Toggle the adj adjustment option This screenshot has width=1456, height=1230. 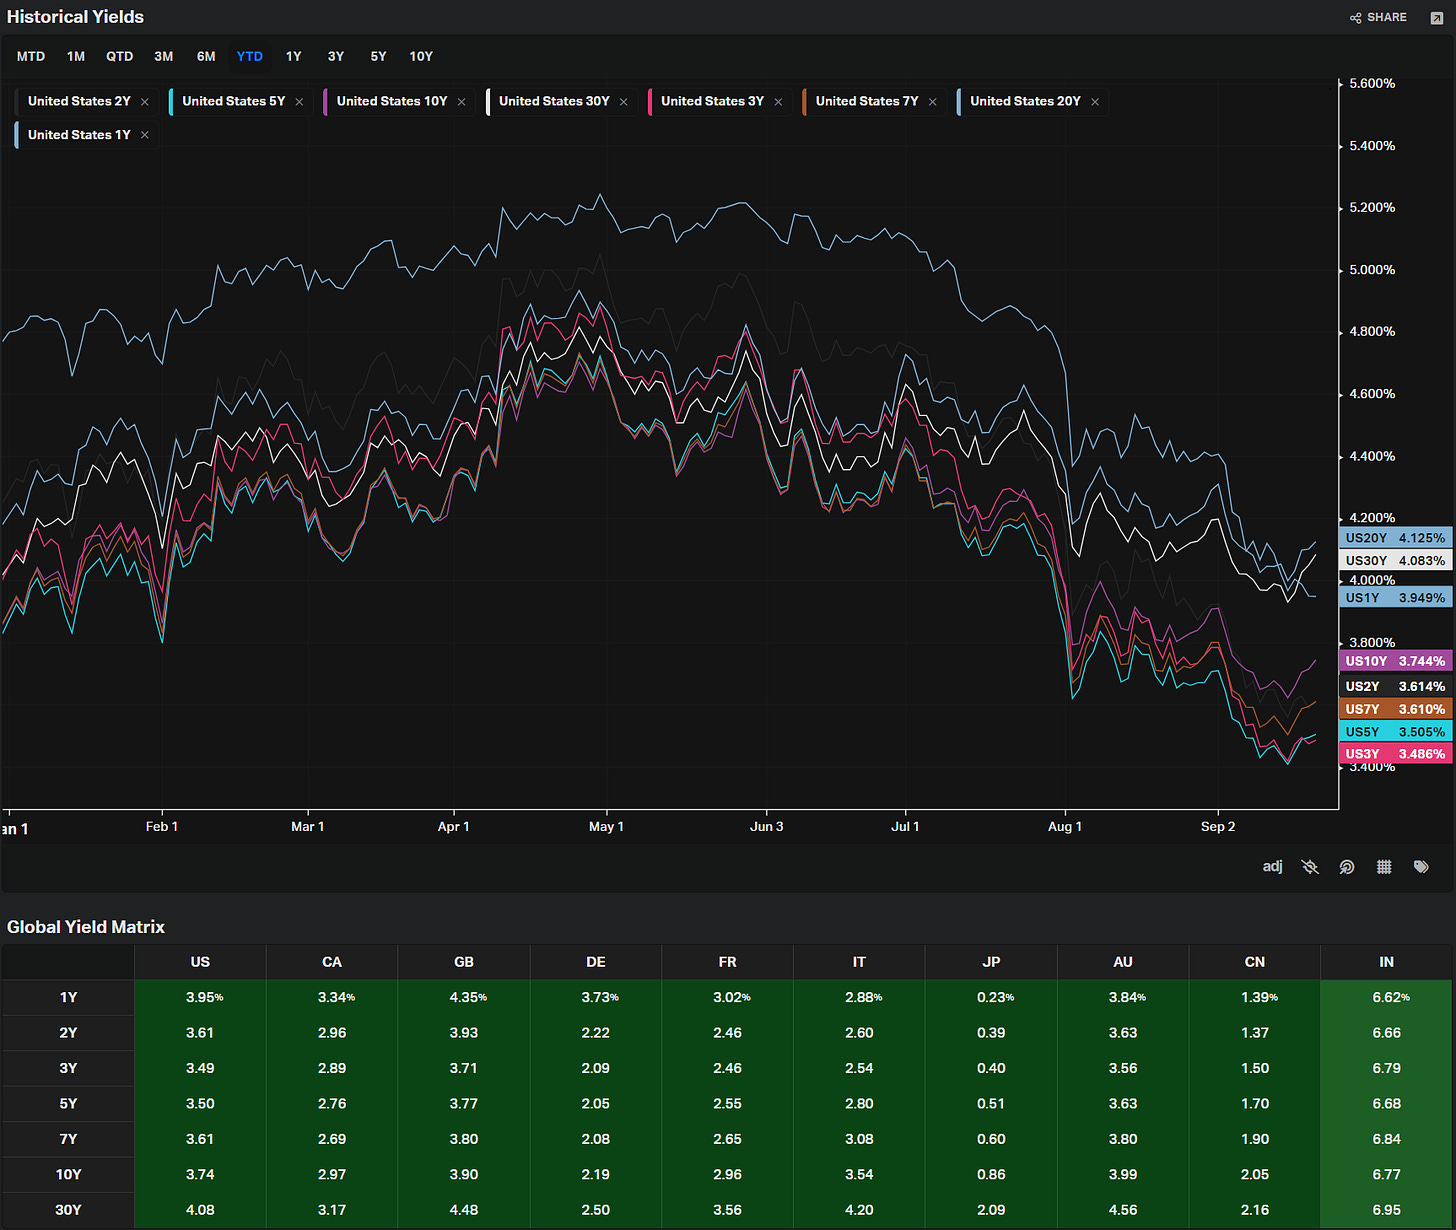point(1272,866)
